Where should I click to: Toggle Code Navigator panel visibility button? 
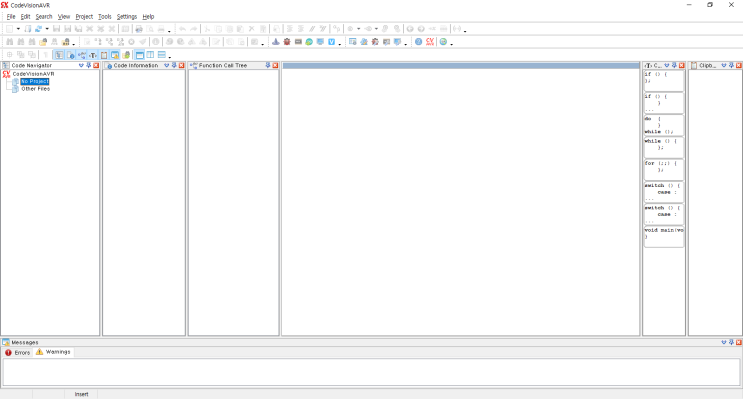(59, 55)
